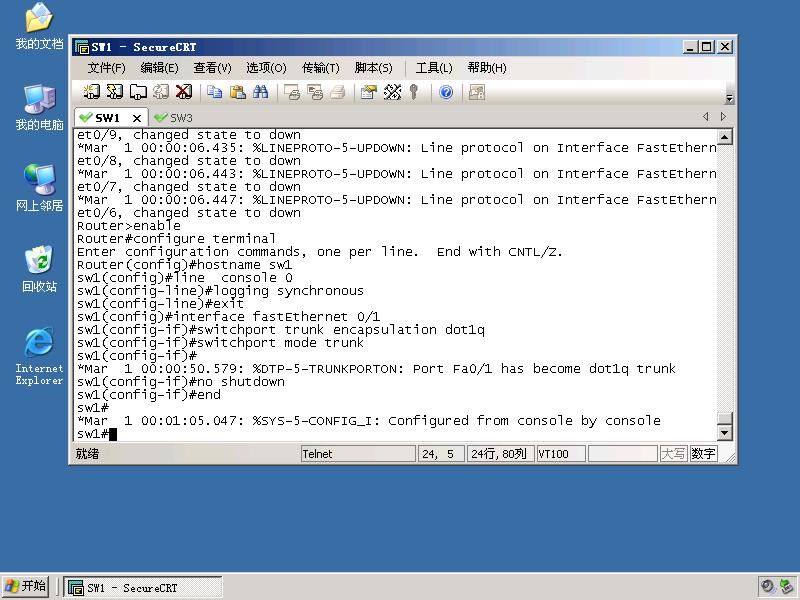Viewport: 800px width, 600px height.
Task: Select the 我的电脑 desktop icon
Action: 39,108
